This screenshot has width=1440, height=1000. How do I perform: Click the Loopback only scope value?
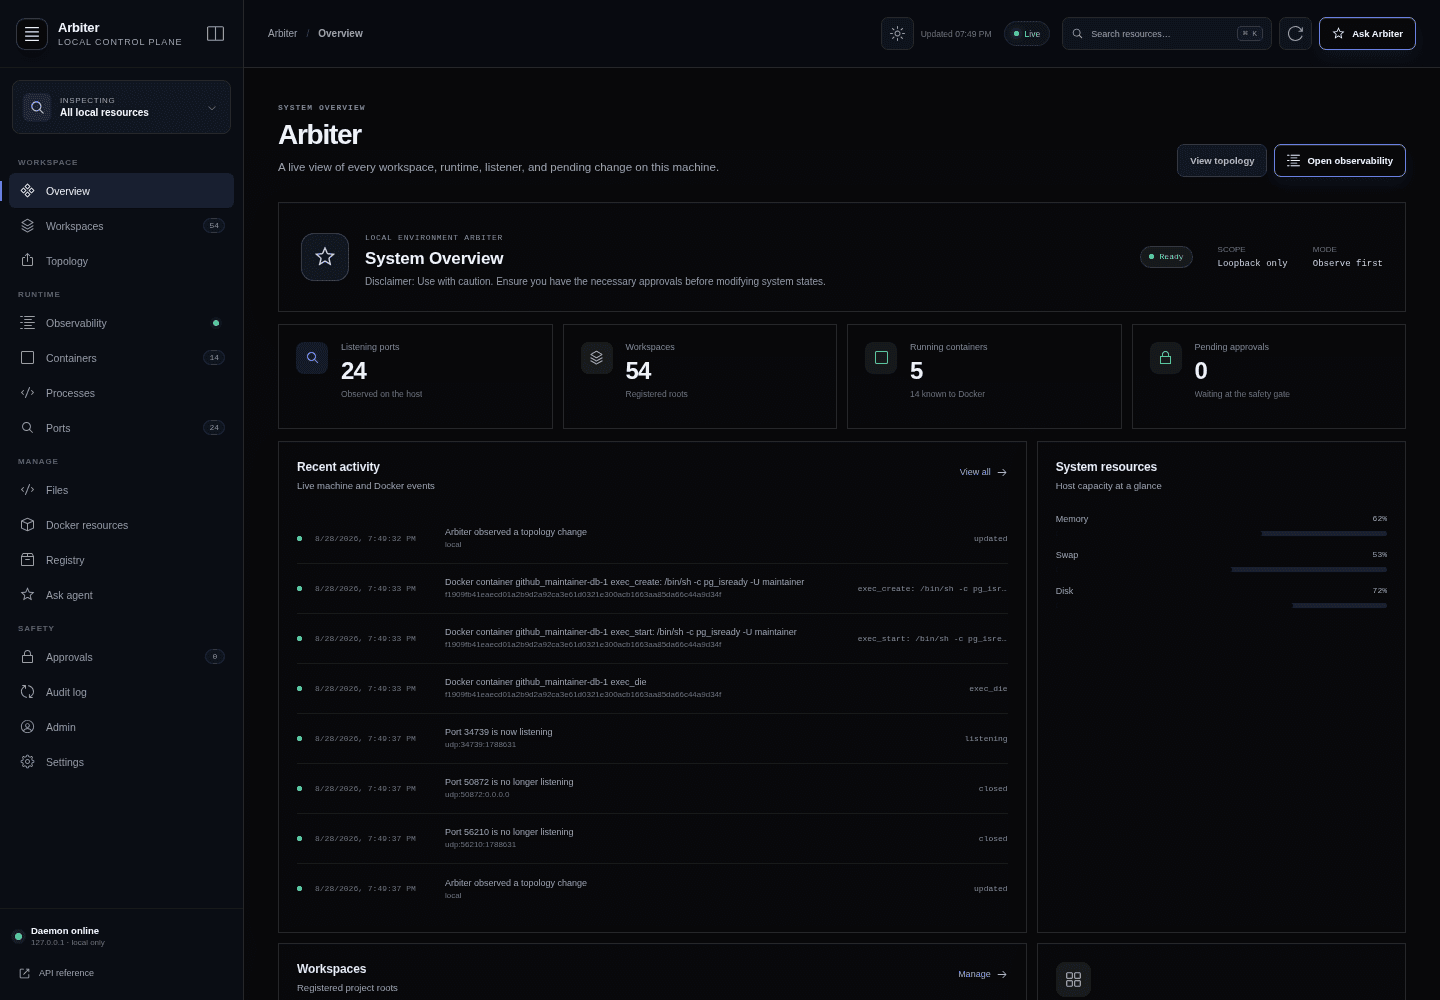(1252, 264)
